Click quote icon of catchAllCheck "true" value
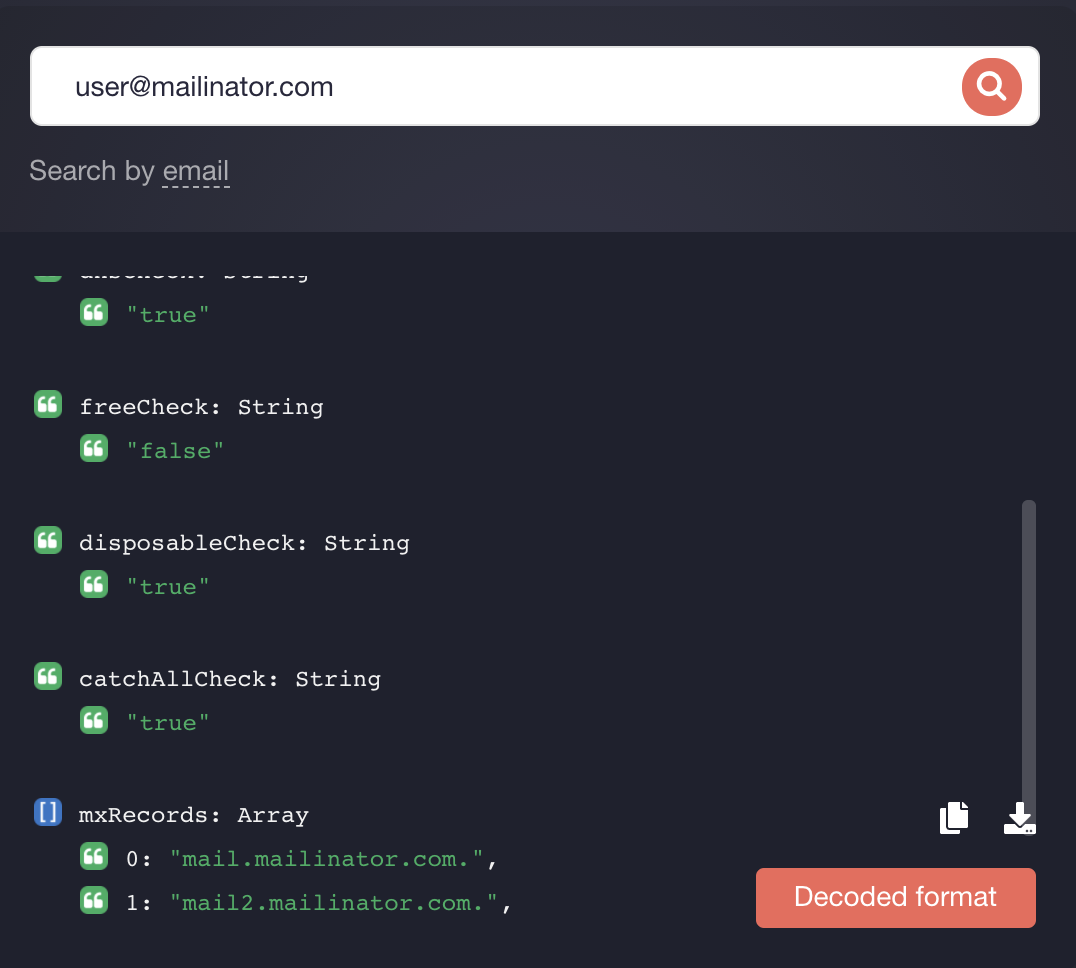This screenshot has height=968, width=1076. pos(94,720)
